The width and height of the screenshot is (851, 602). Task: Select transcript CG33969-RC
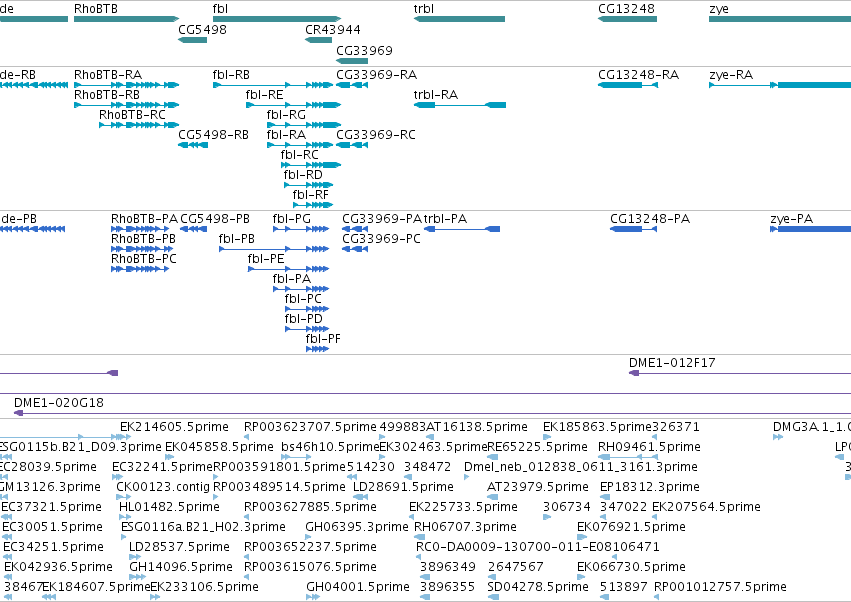point(352,145)
